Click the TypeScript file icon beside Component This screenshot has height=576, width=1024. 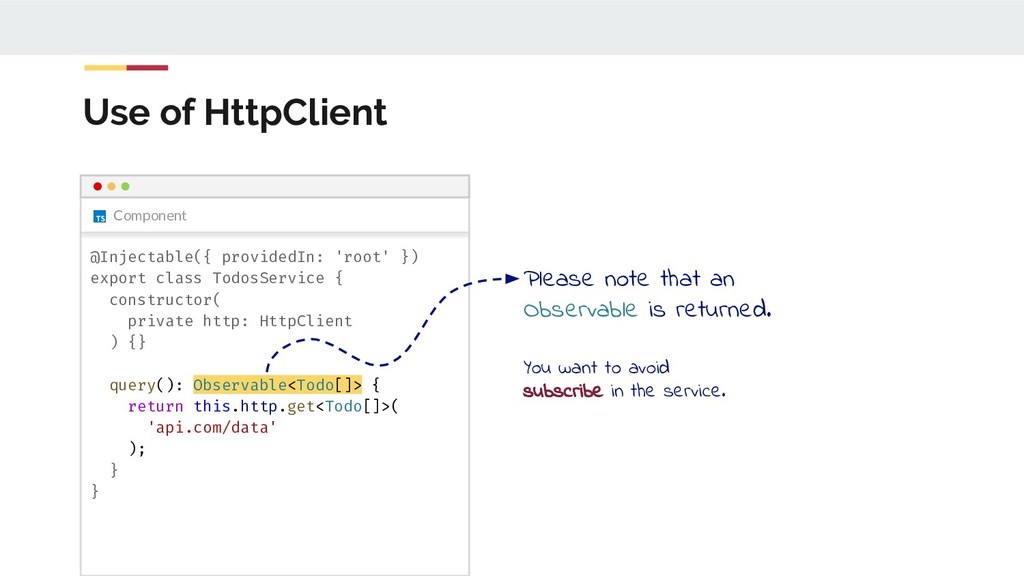point(100,216)
